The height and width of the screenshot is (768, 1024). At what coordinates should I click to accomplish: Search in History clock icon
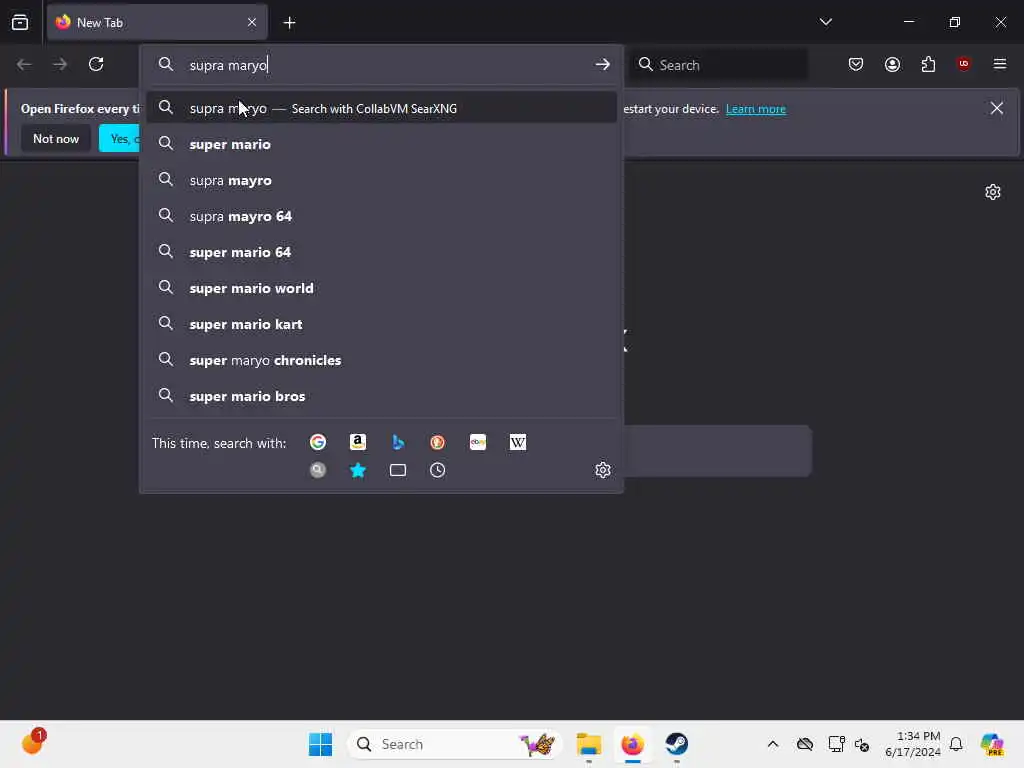(438, 470)
